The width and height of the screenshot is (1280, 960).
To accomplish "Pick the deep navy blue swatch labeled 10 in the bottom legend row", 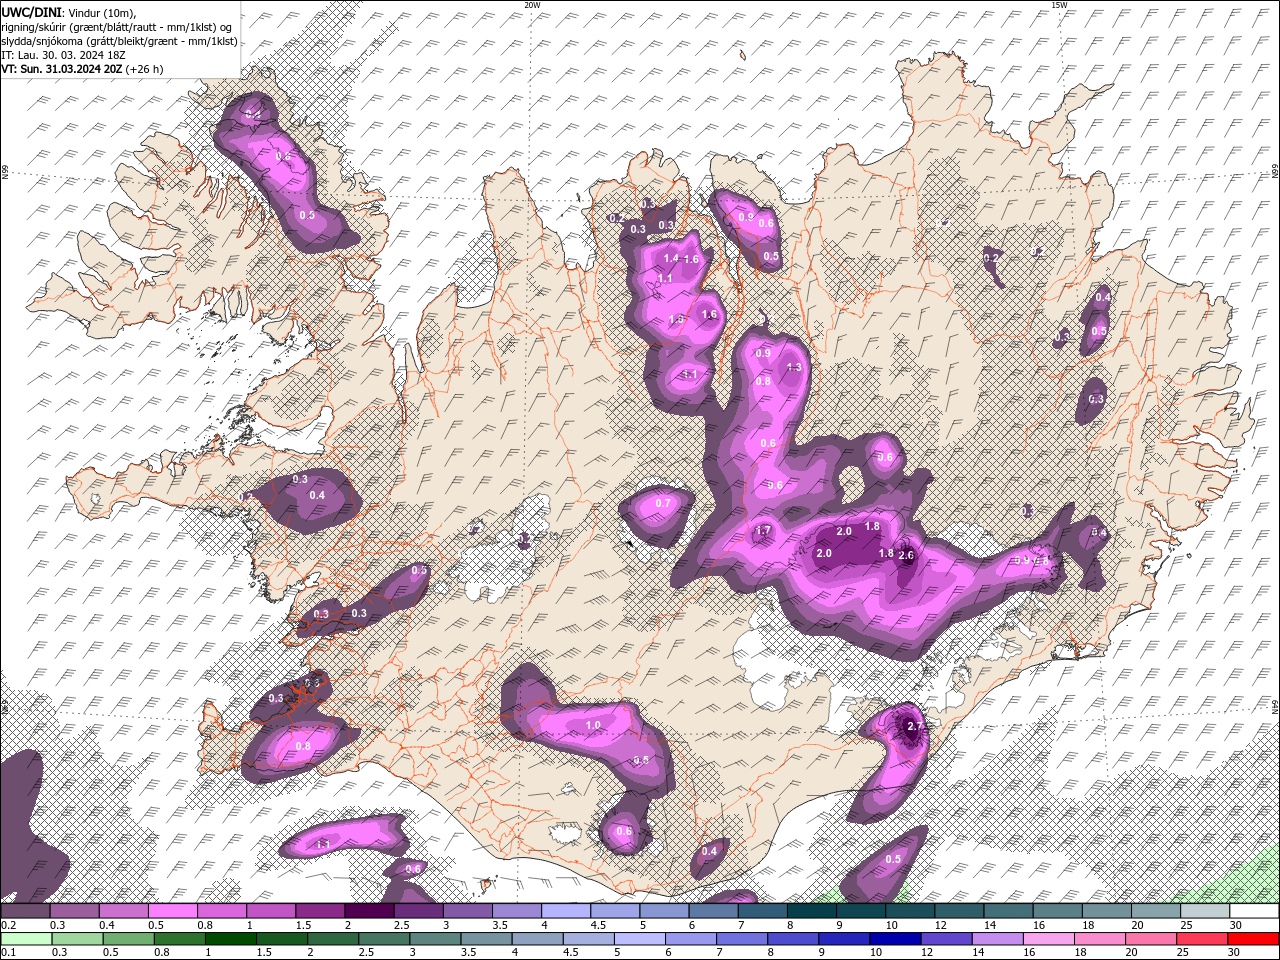I will (x=894, y=939).
